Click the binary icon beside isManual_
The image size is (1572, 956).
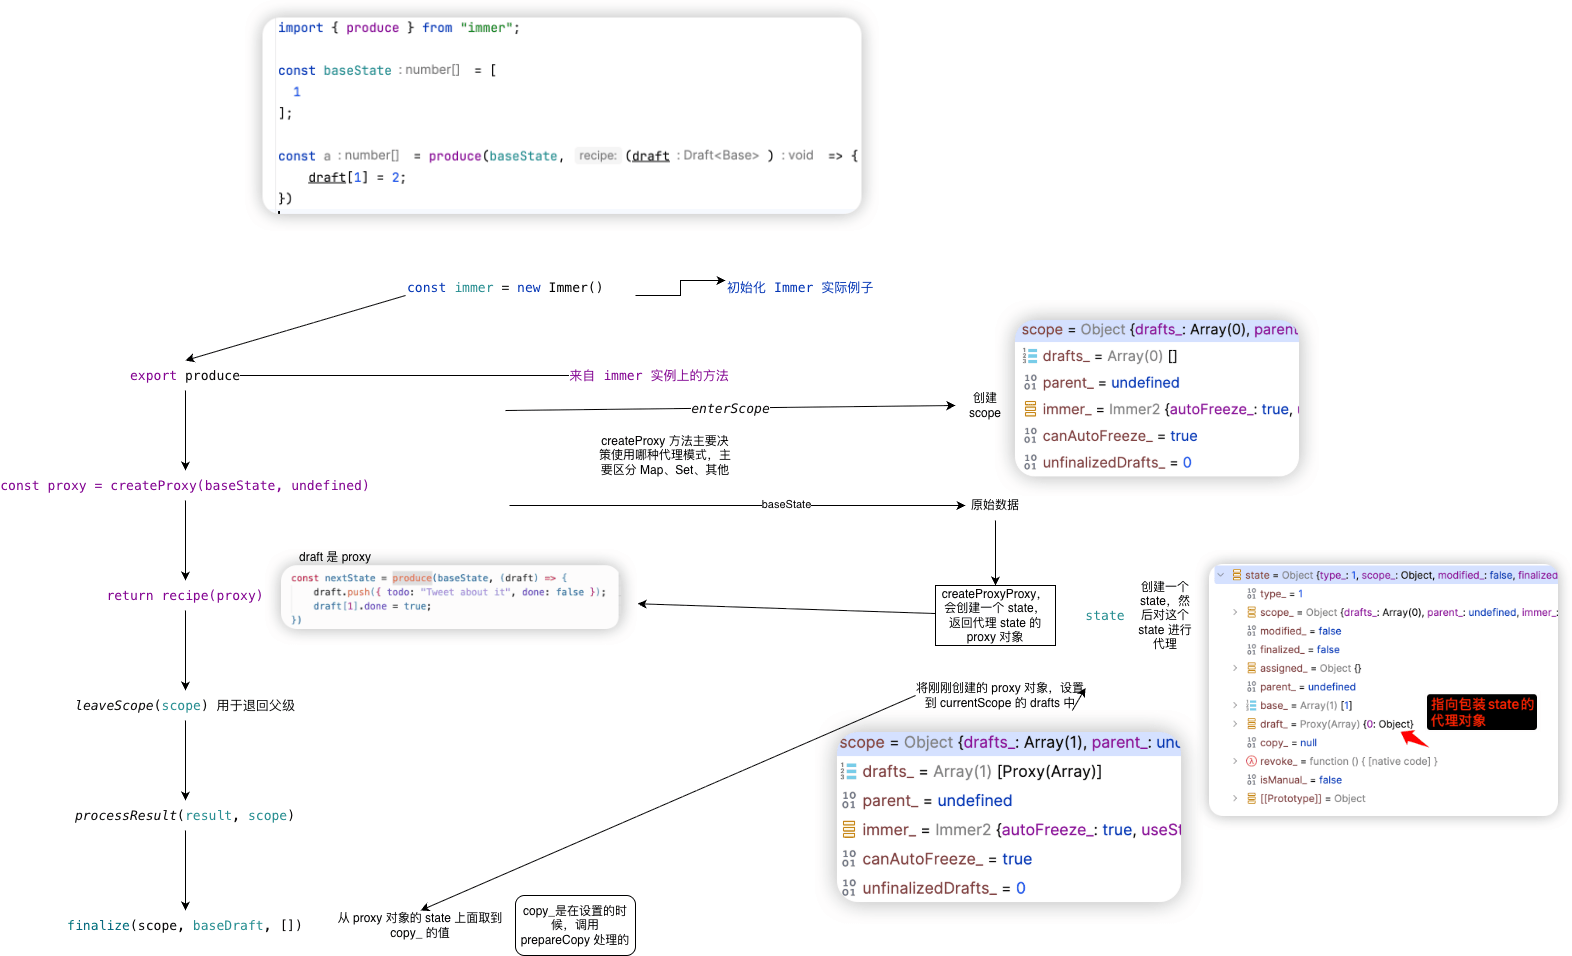1251,780
